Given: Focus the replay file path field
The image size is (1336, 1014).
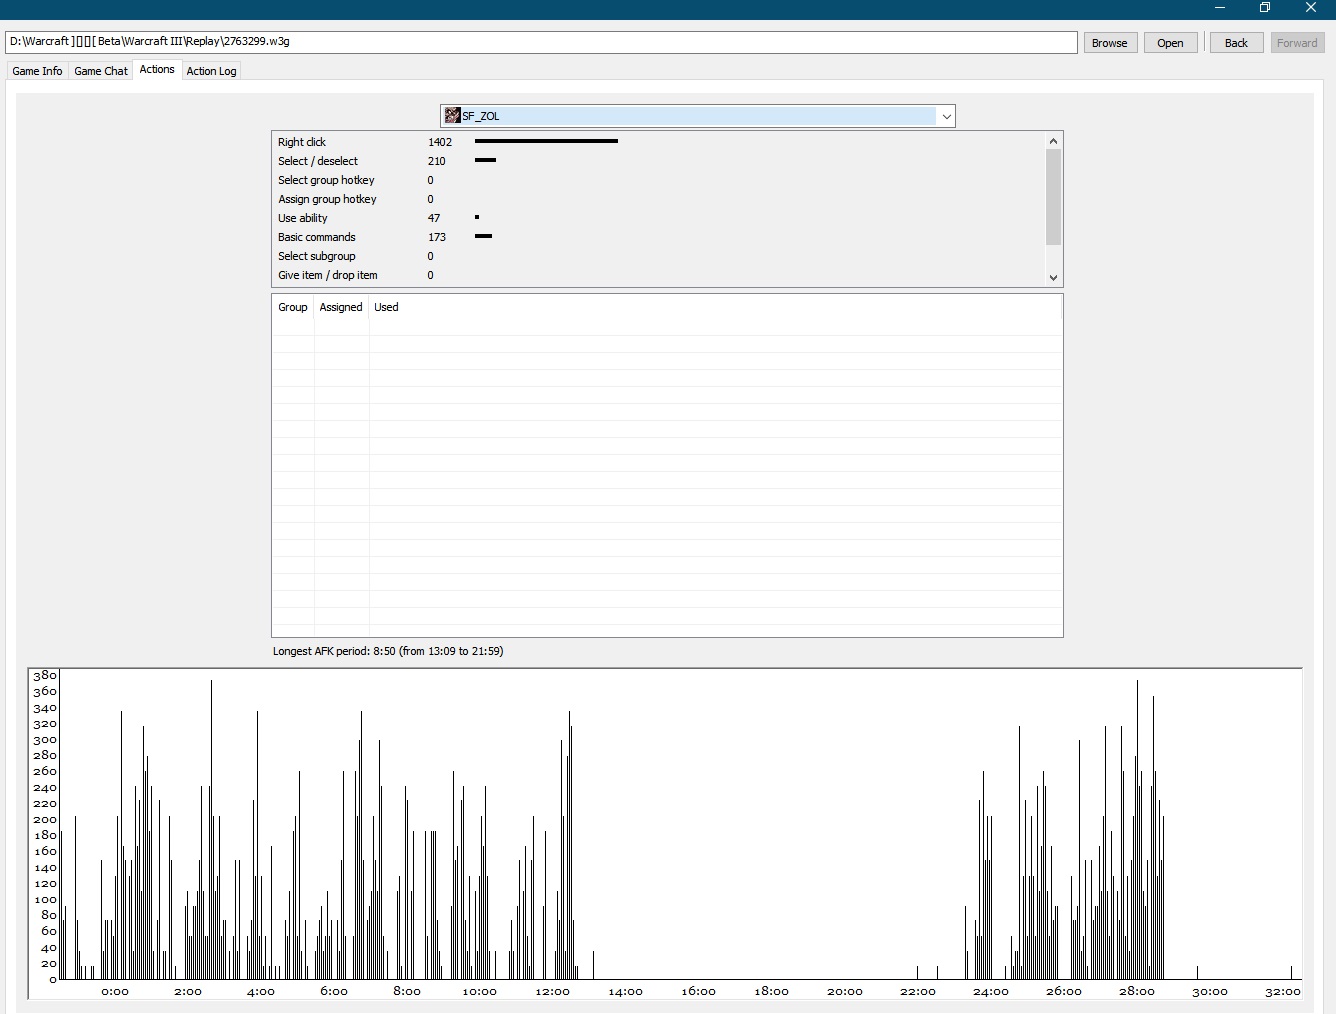Looking at the screenshot, I should (x=541, y=42).
